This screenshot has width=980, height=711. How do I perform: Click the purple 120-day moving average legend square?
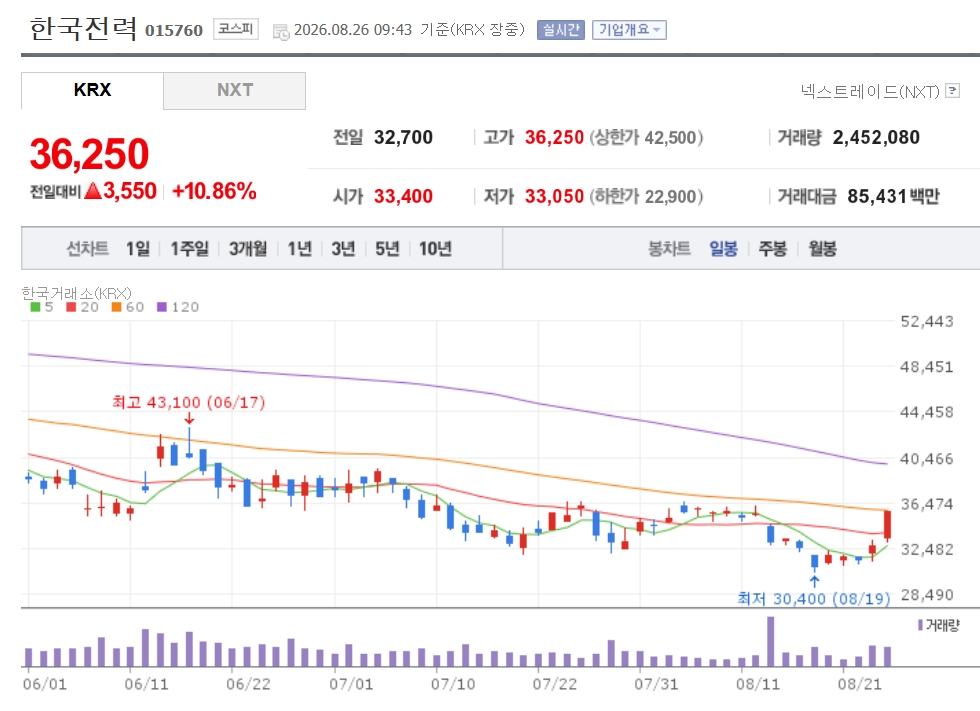point(162,307)
